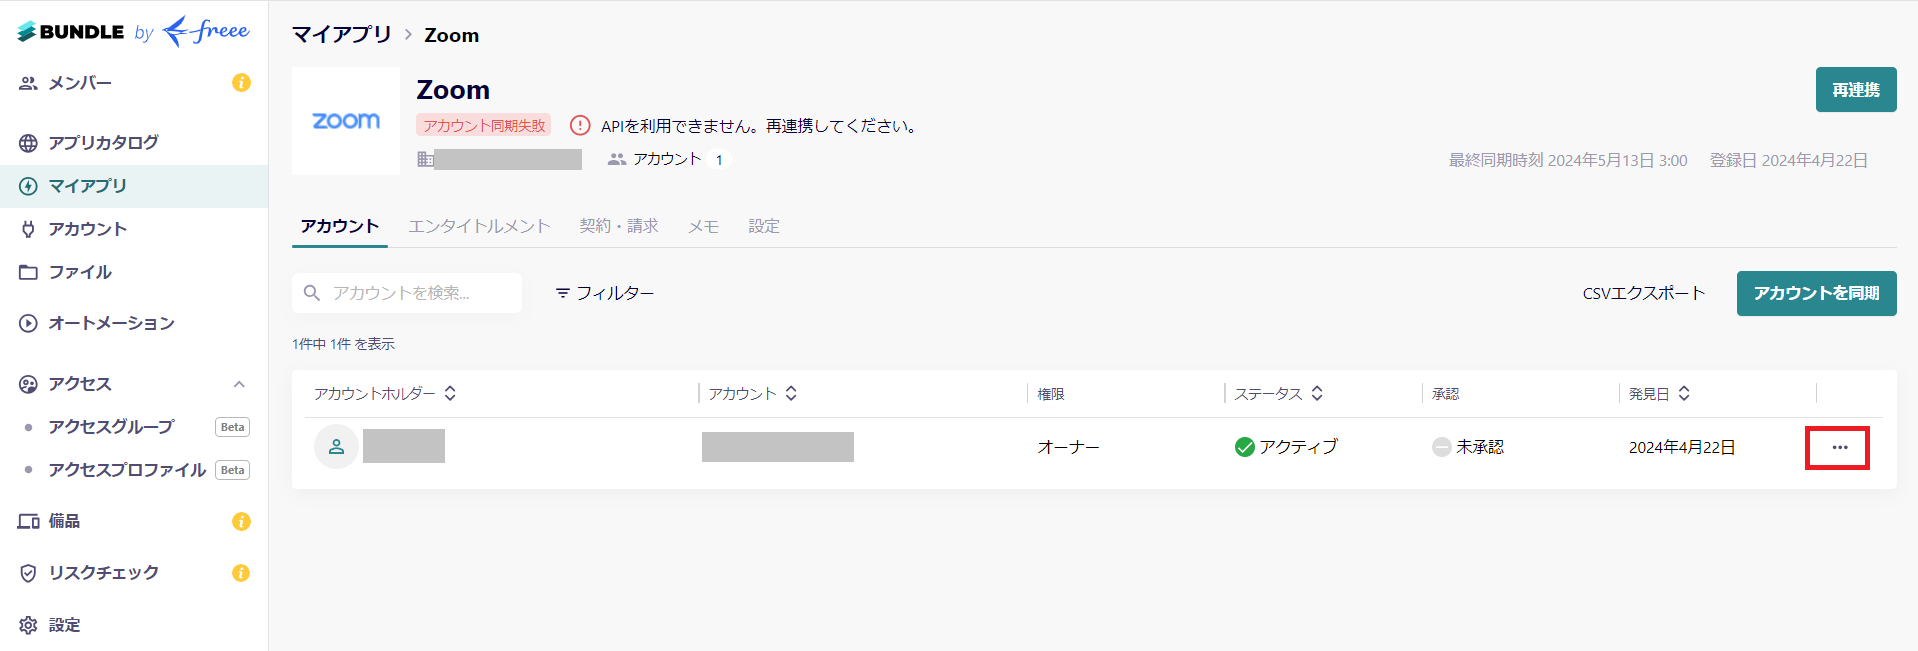The width and height of the screenshot is (1918, 651).
Task: Click the オーナー permission cell
Action: pyautogui.click(x=1068, y=447)
